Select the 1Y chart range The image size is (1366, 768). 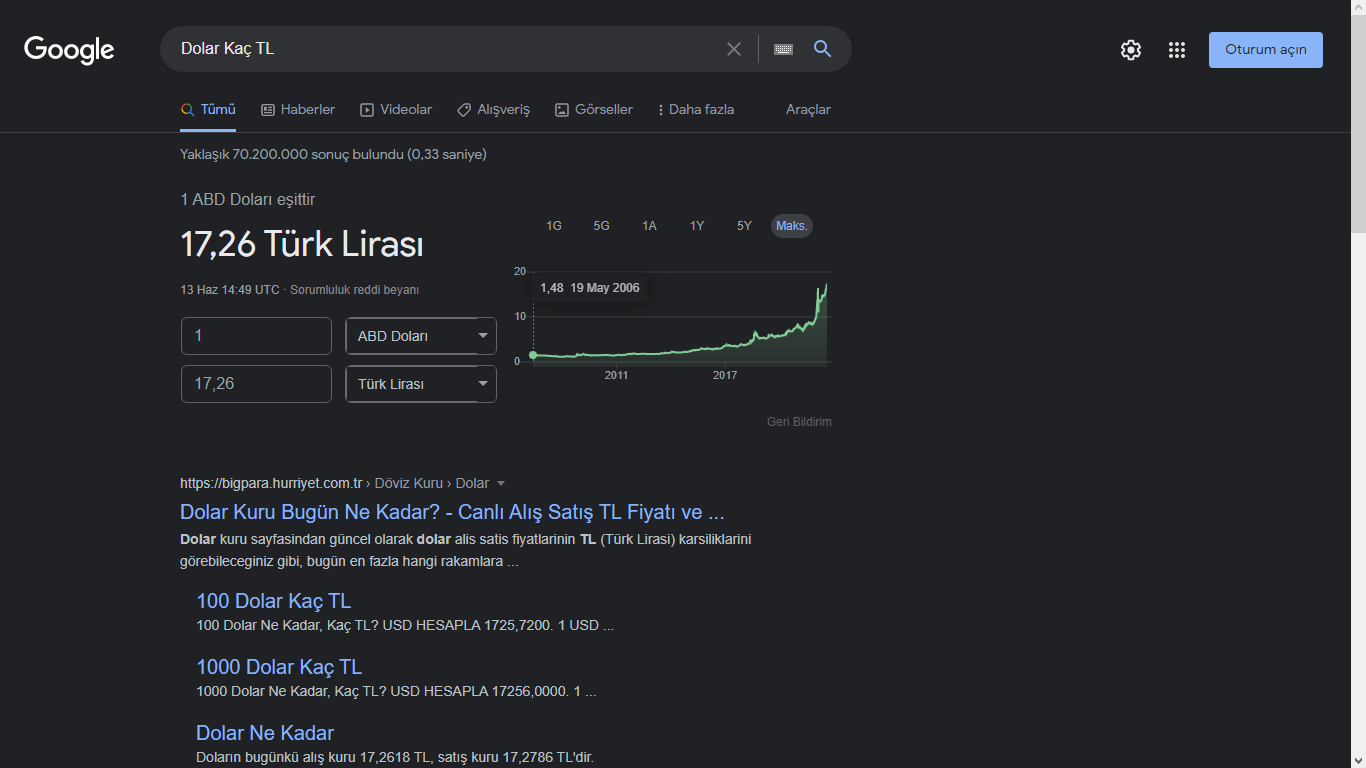click(x=697, y=226)
